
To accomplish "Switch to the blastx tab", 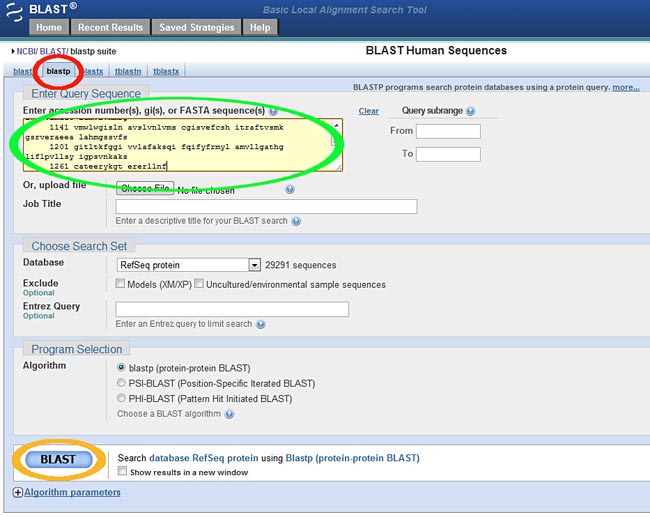I will tap(93, 71).
